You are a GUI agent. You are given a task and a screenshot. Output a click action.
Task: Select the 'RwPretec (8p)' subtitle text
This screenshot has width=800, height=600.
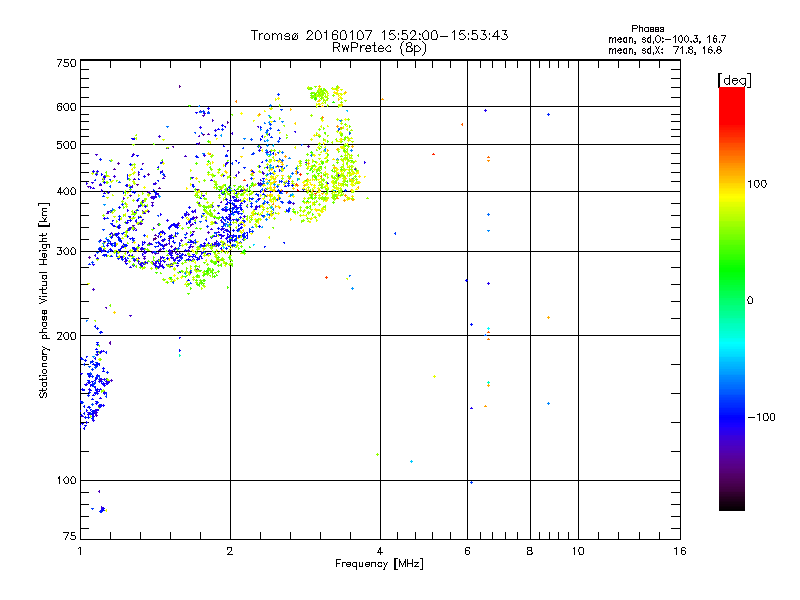click(379, 48)
